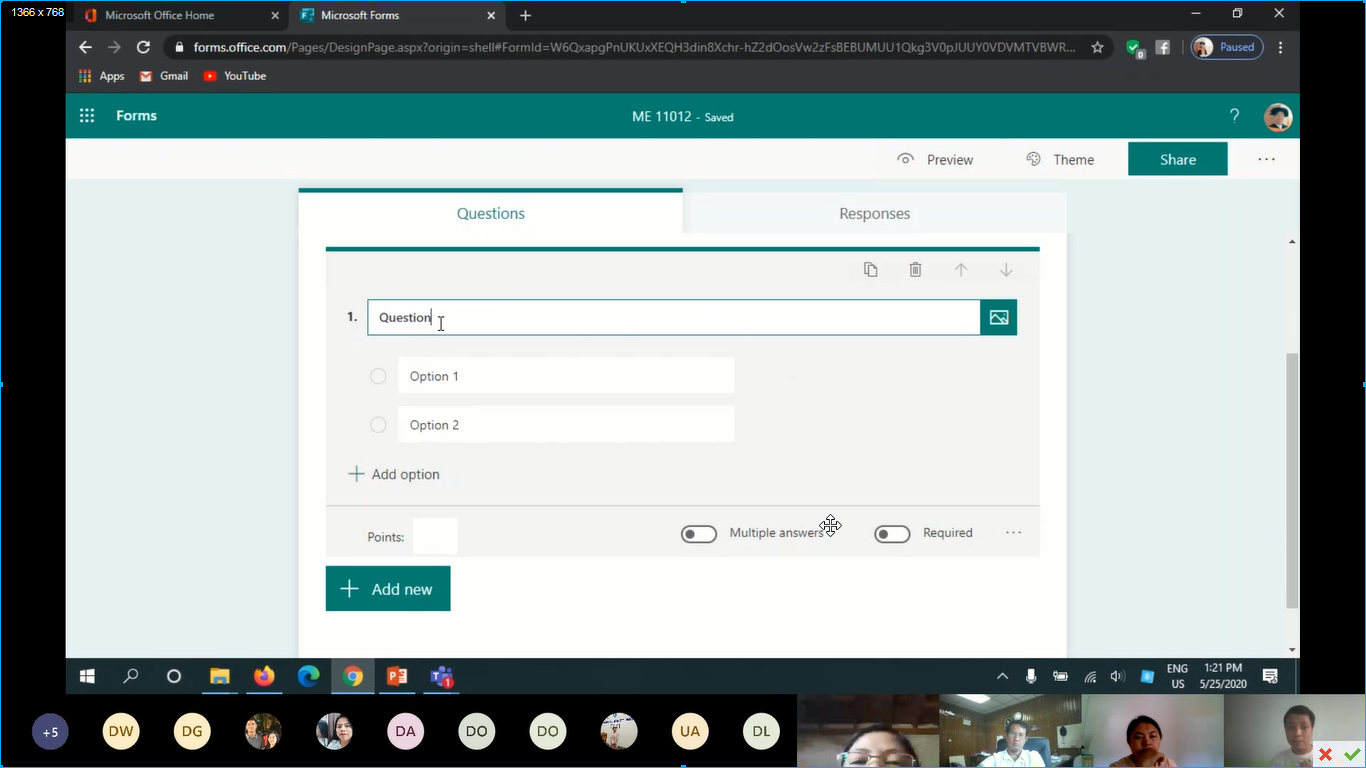Open help with the question mark icon
Screen dimensions: 1366x768
coord(1235,116)
